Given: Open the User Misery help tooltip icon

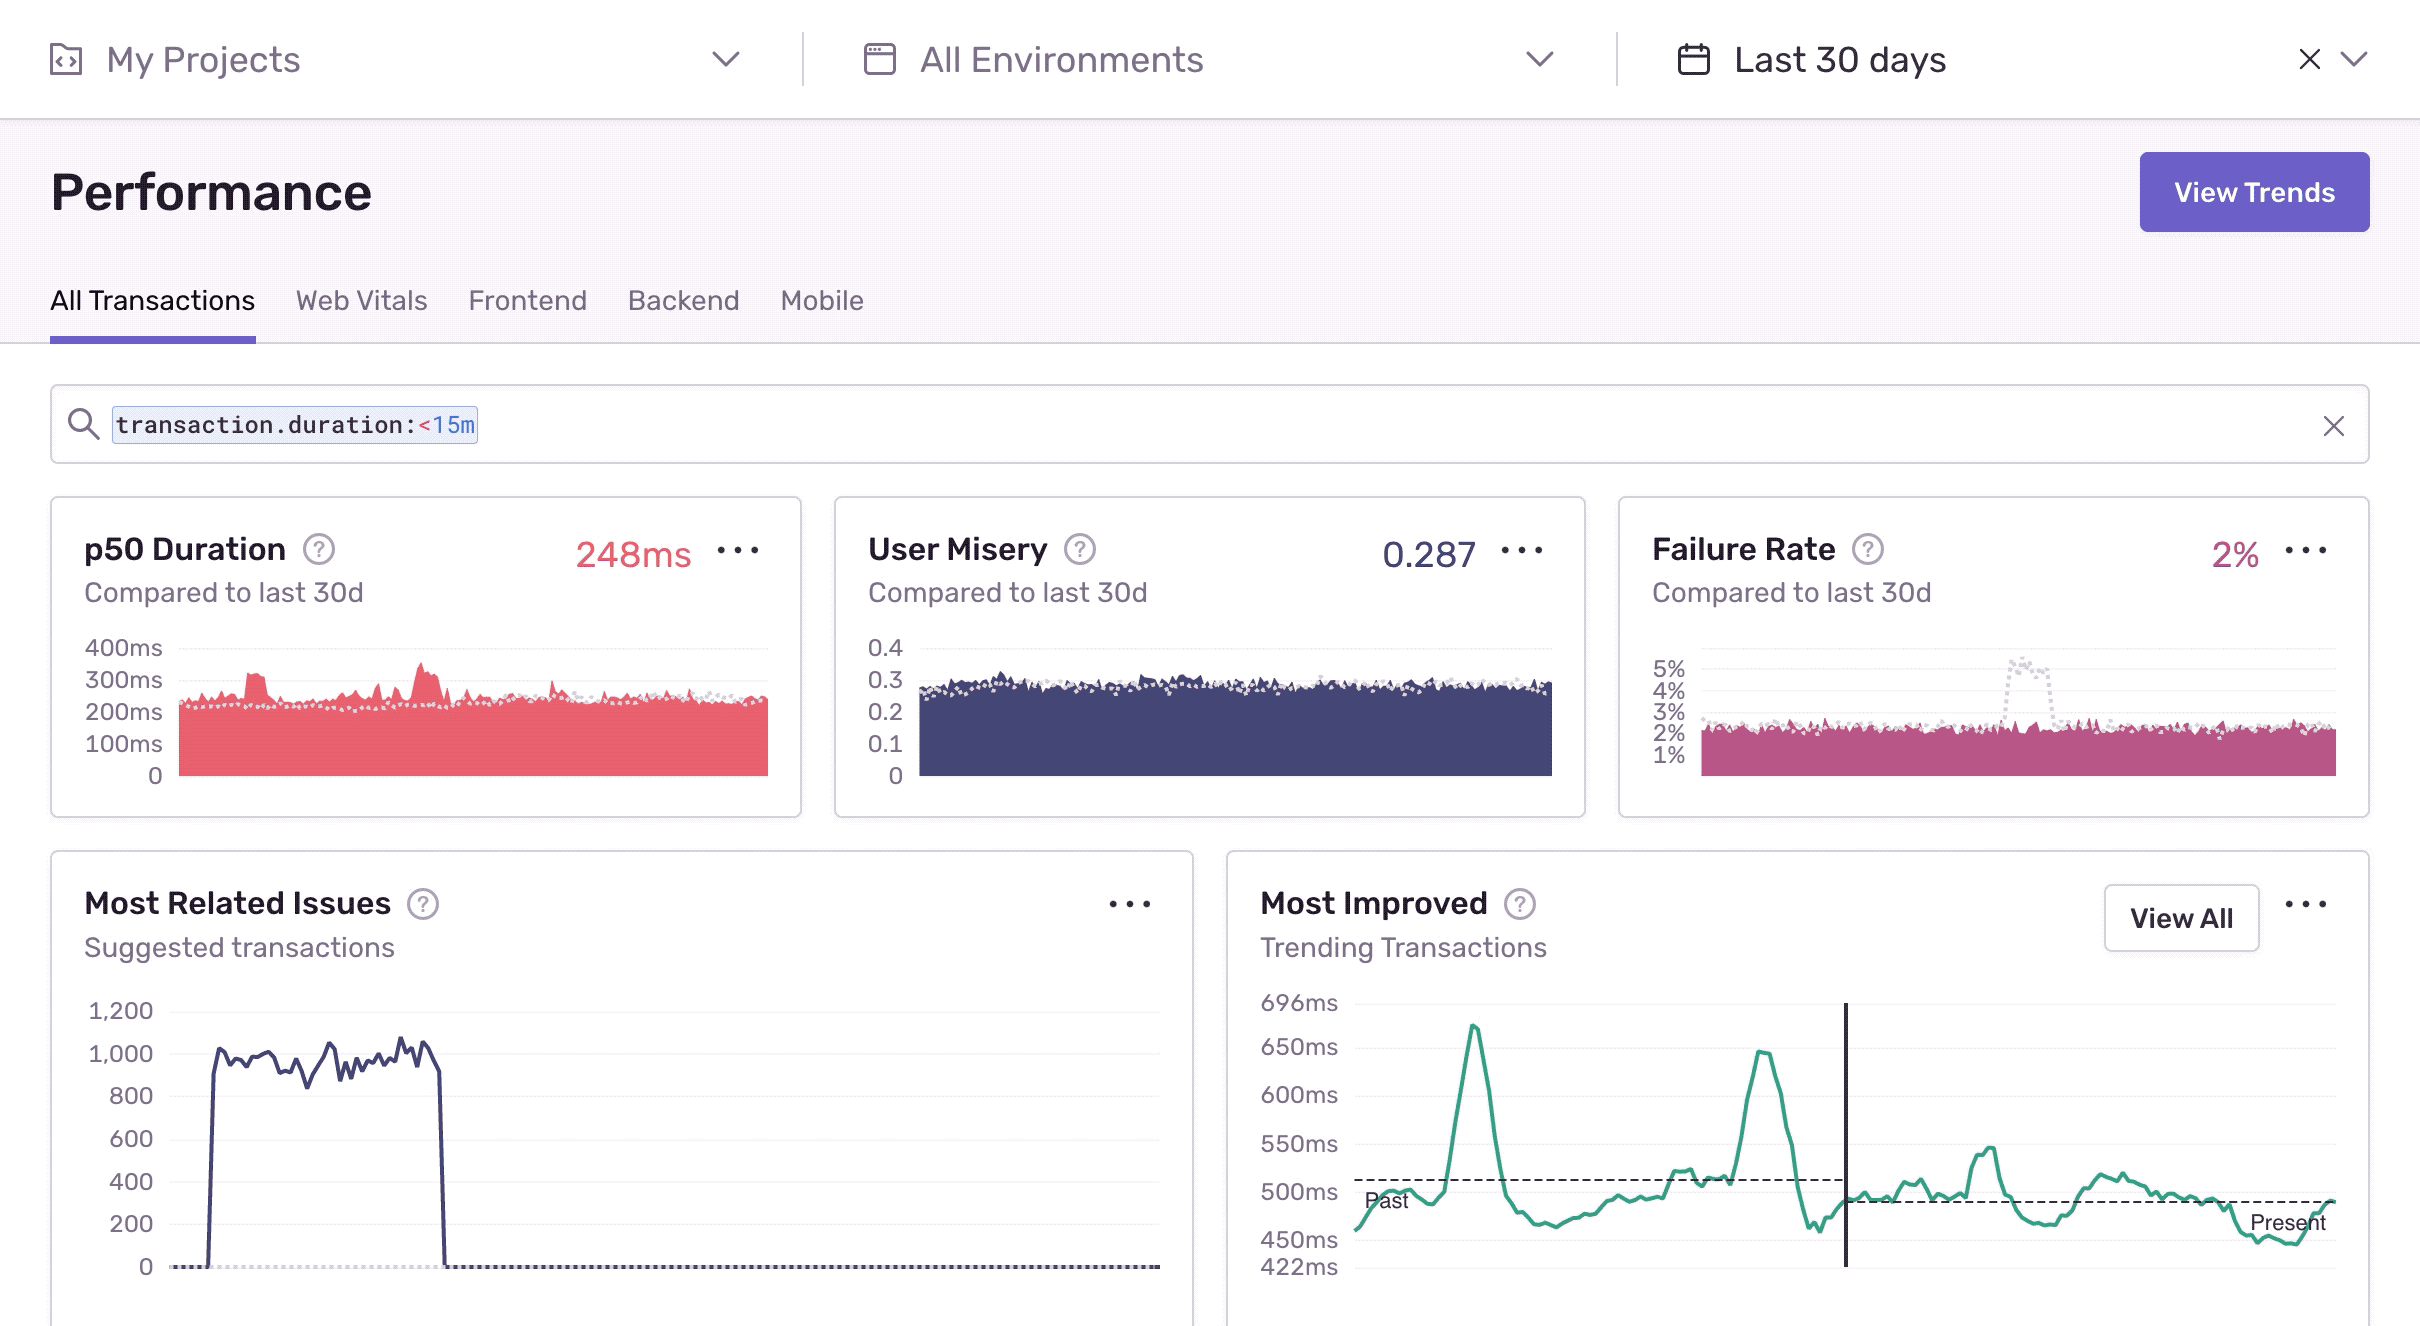Looking at the screenshot, I should pos(1080,548).
